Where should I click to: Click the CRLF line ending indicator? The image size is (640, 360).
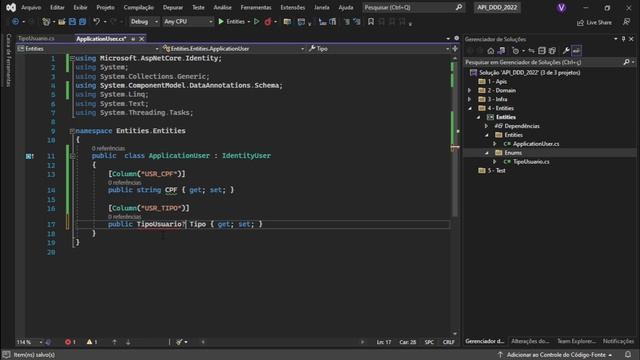(x=449, y=342)
